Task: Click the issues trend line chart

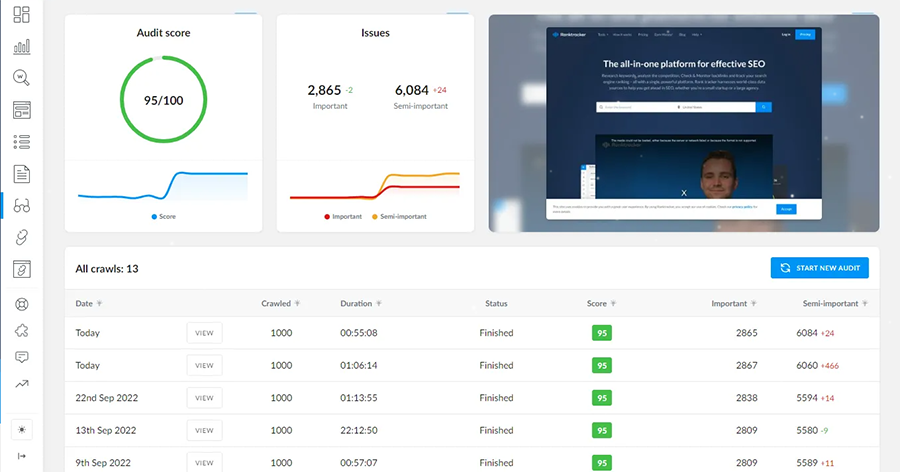Action: click(375, 185)
